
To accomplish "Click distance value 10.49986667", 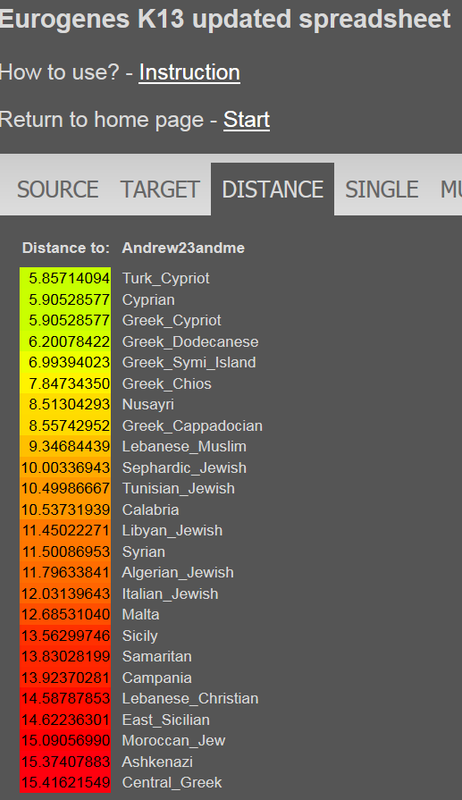I will (x=65, y=488).
